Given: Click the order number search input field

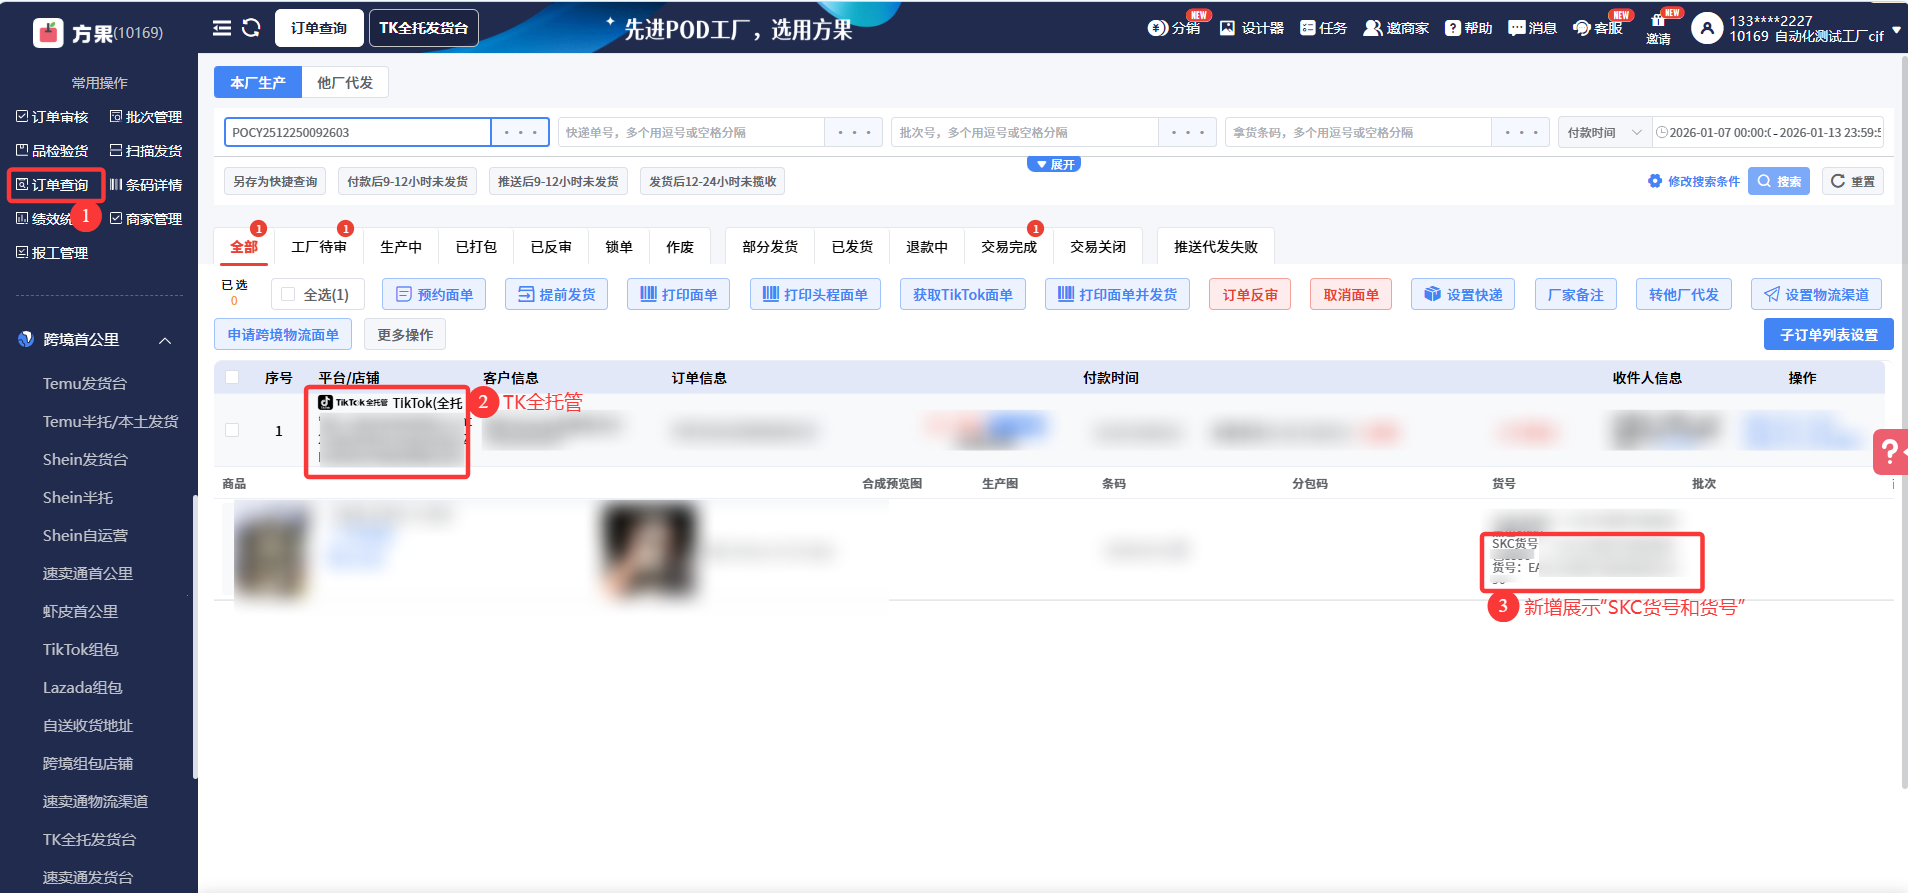Looking at the screenshot, I should pos(358,132).
